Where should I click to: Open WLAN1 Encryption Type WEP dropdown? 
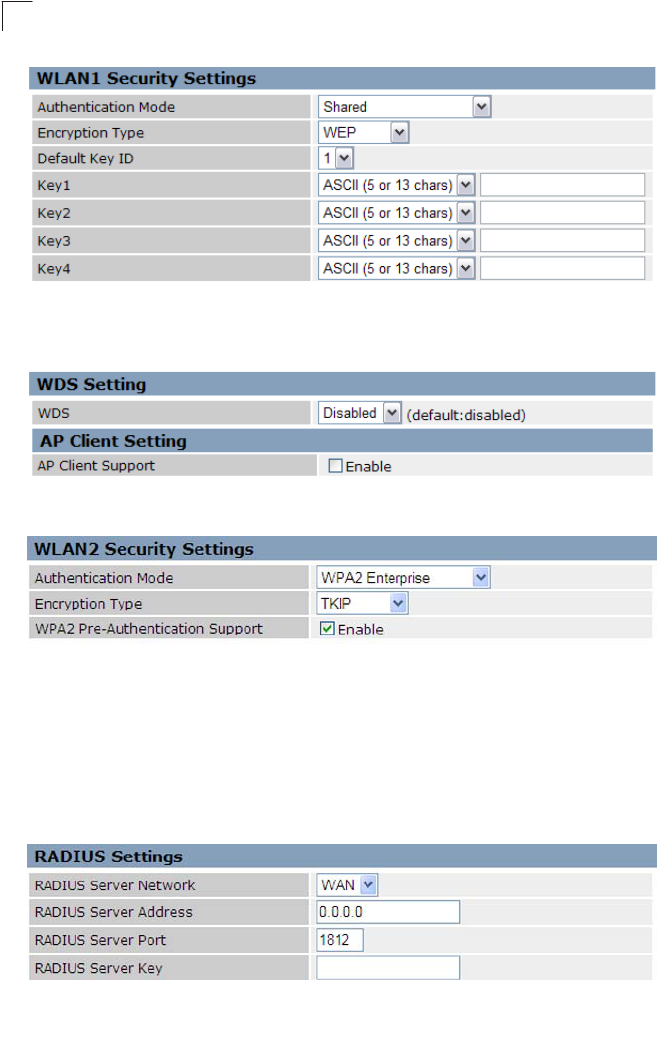pyautogui.click(x=365, y=133)
